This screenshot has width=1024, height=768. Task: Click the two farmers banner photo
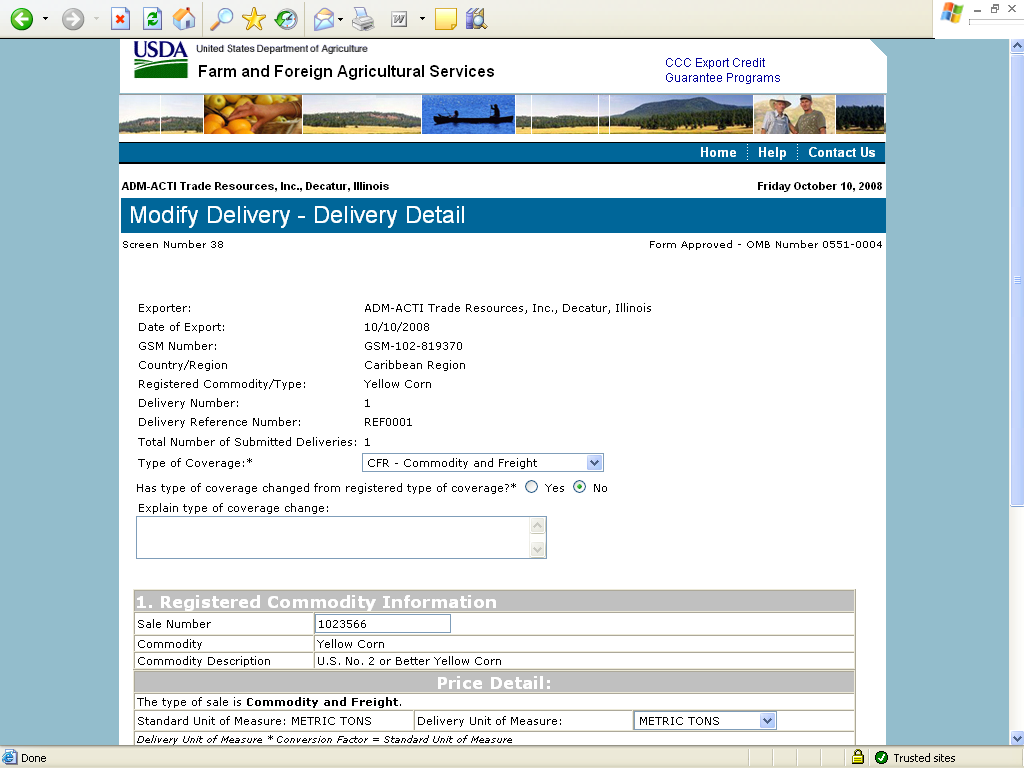point(794,114)
